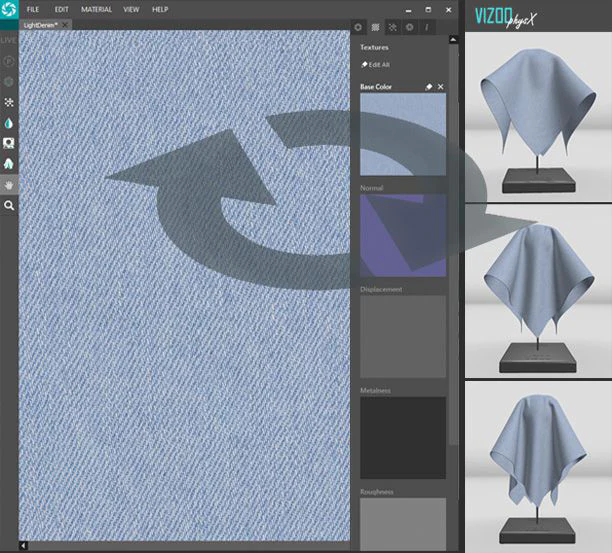Select the Roughness texture slot
The height and width of the screenshot is (553, 612).
[x=403, y=524]
